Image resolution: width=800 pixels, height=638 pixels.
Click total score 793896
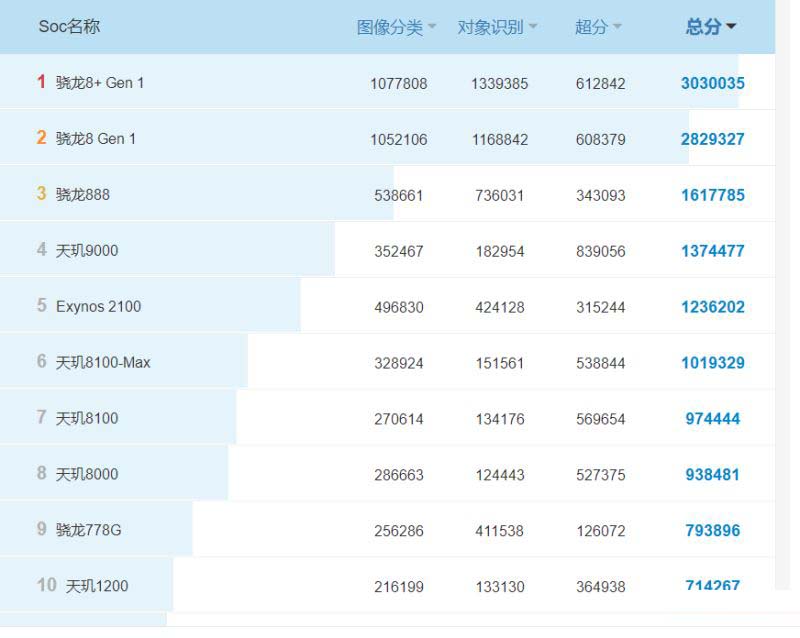[x=713, y=530]
